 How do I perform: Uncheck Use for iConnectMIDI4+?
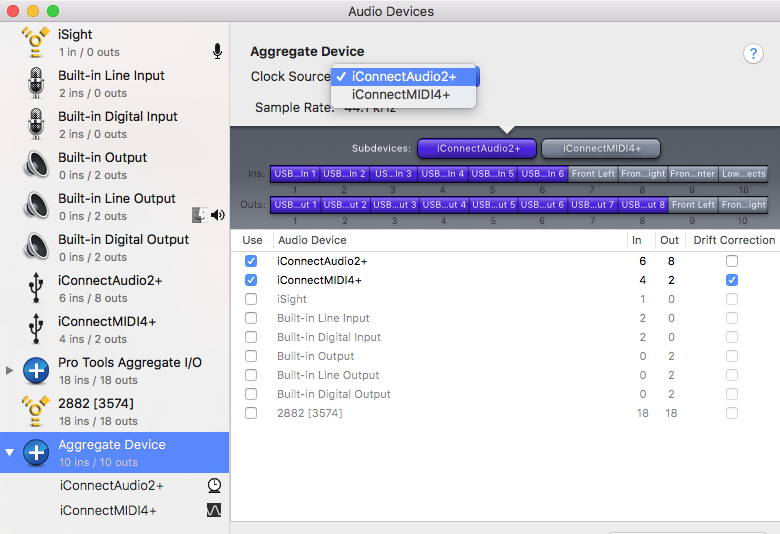click(251, 280)
